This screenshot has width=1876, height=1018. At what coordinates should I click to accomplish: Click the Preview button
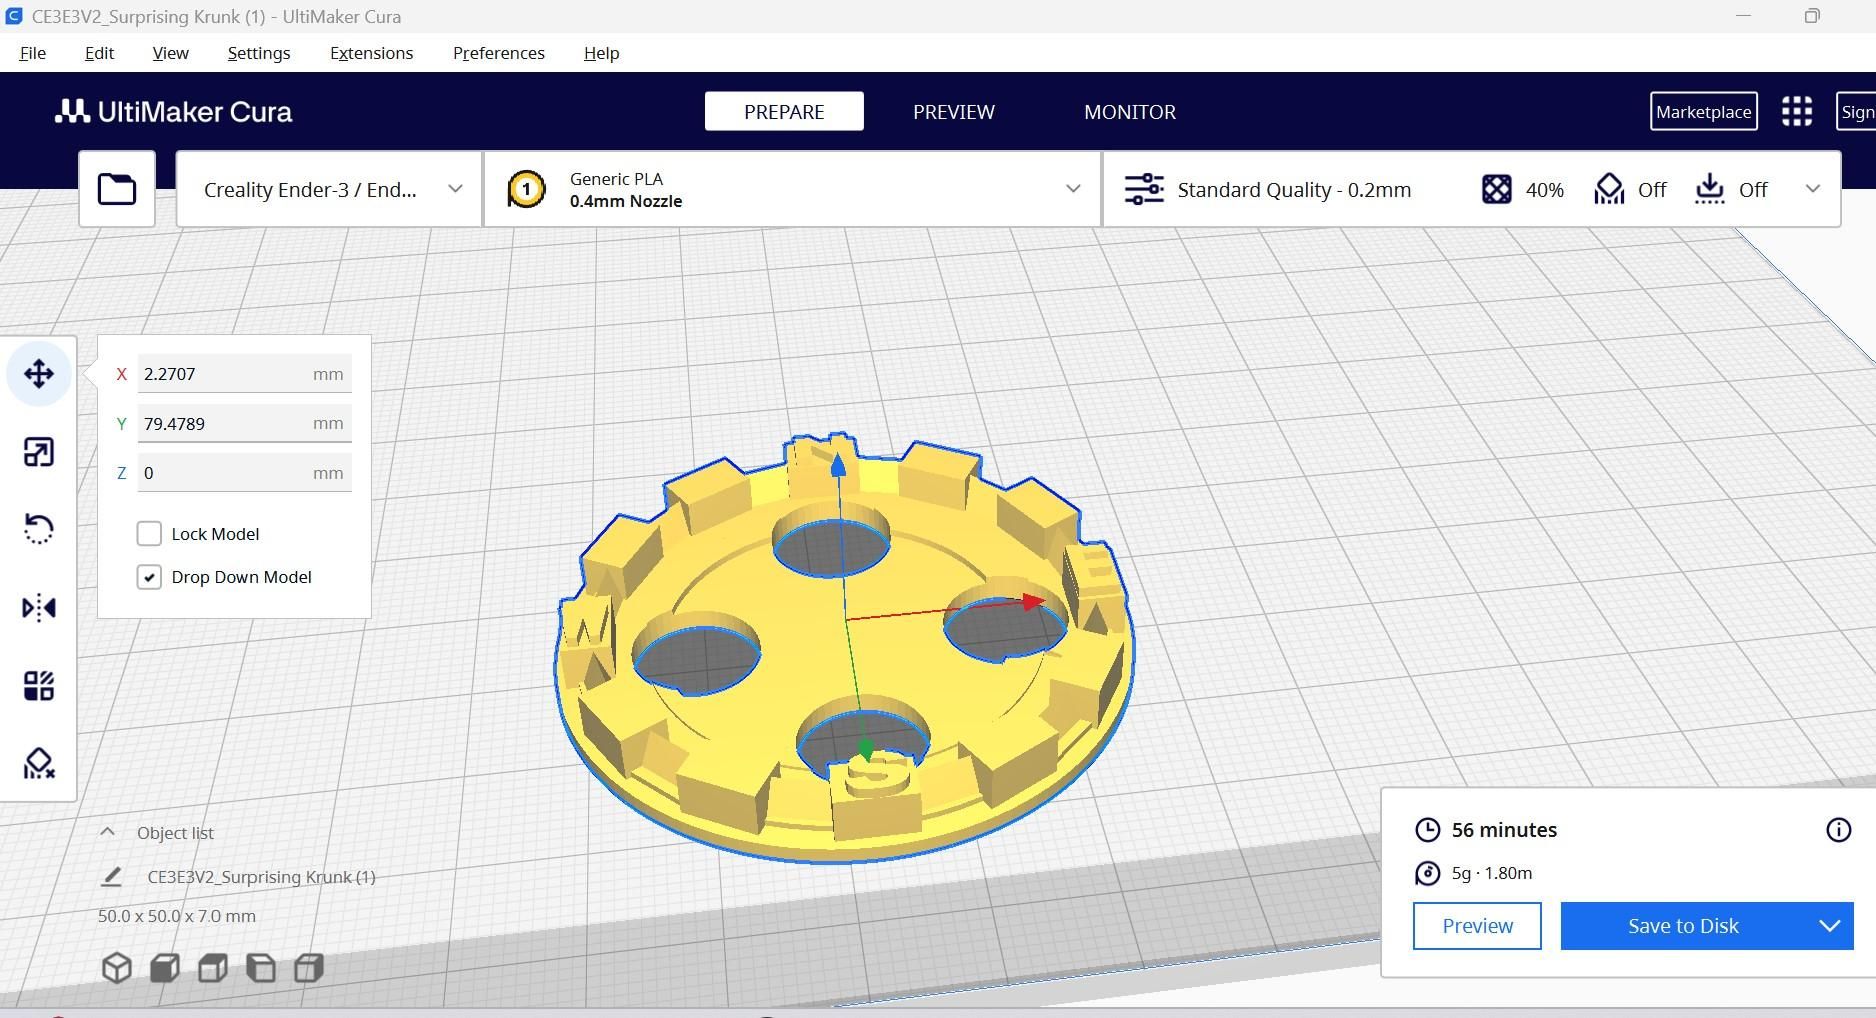pyautogui.click(x=1477, y=926)
